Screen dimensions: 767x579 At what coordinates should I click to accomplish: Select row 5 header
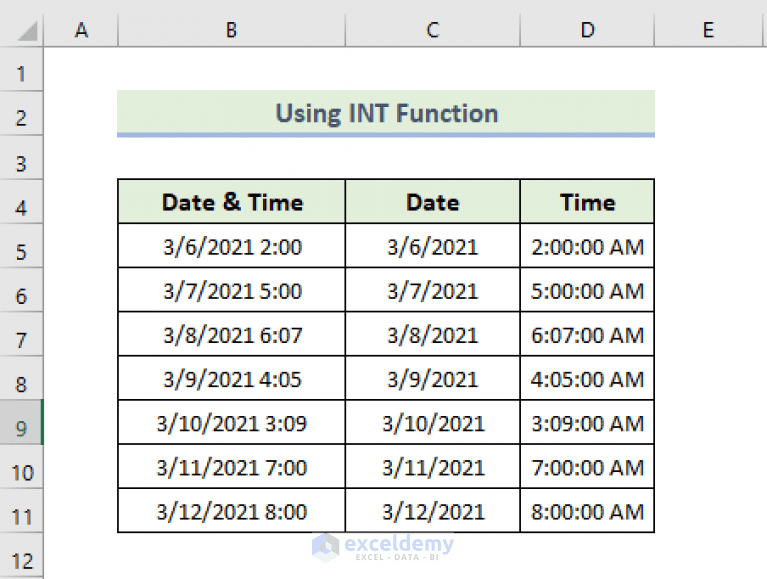click(22, 246)
